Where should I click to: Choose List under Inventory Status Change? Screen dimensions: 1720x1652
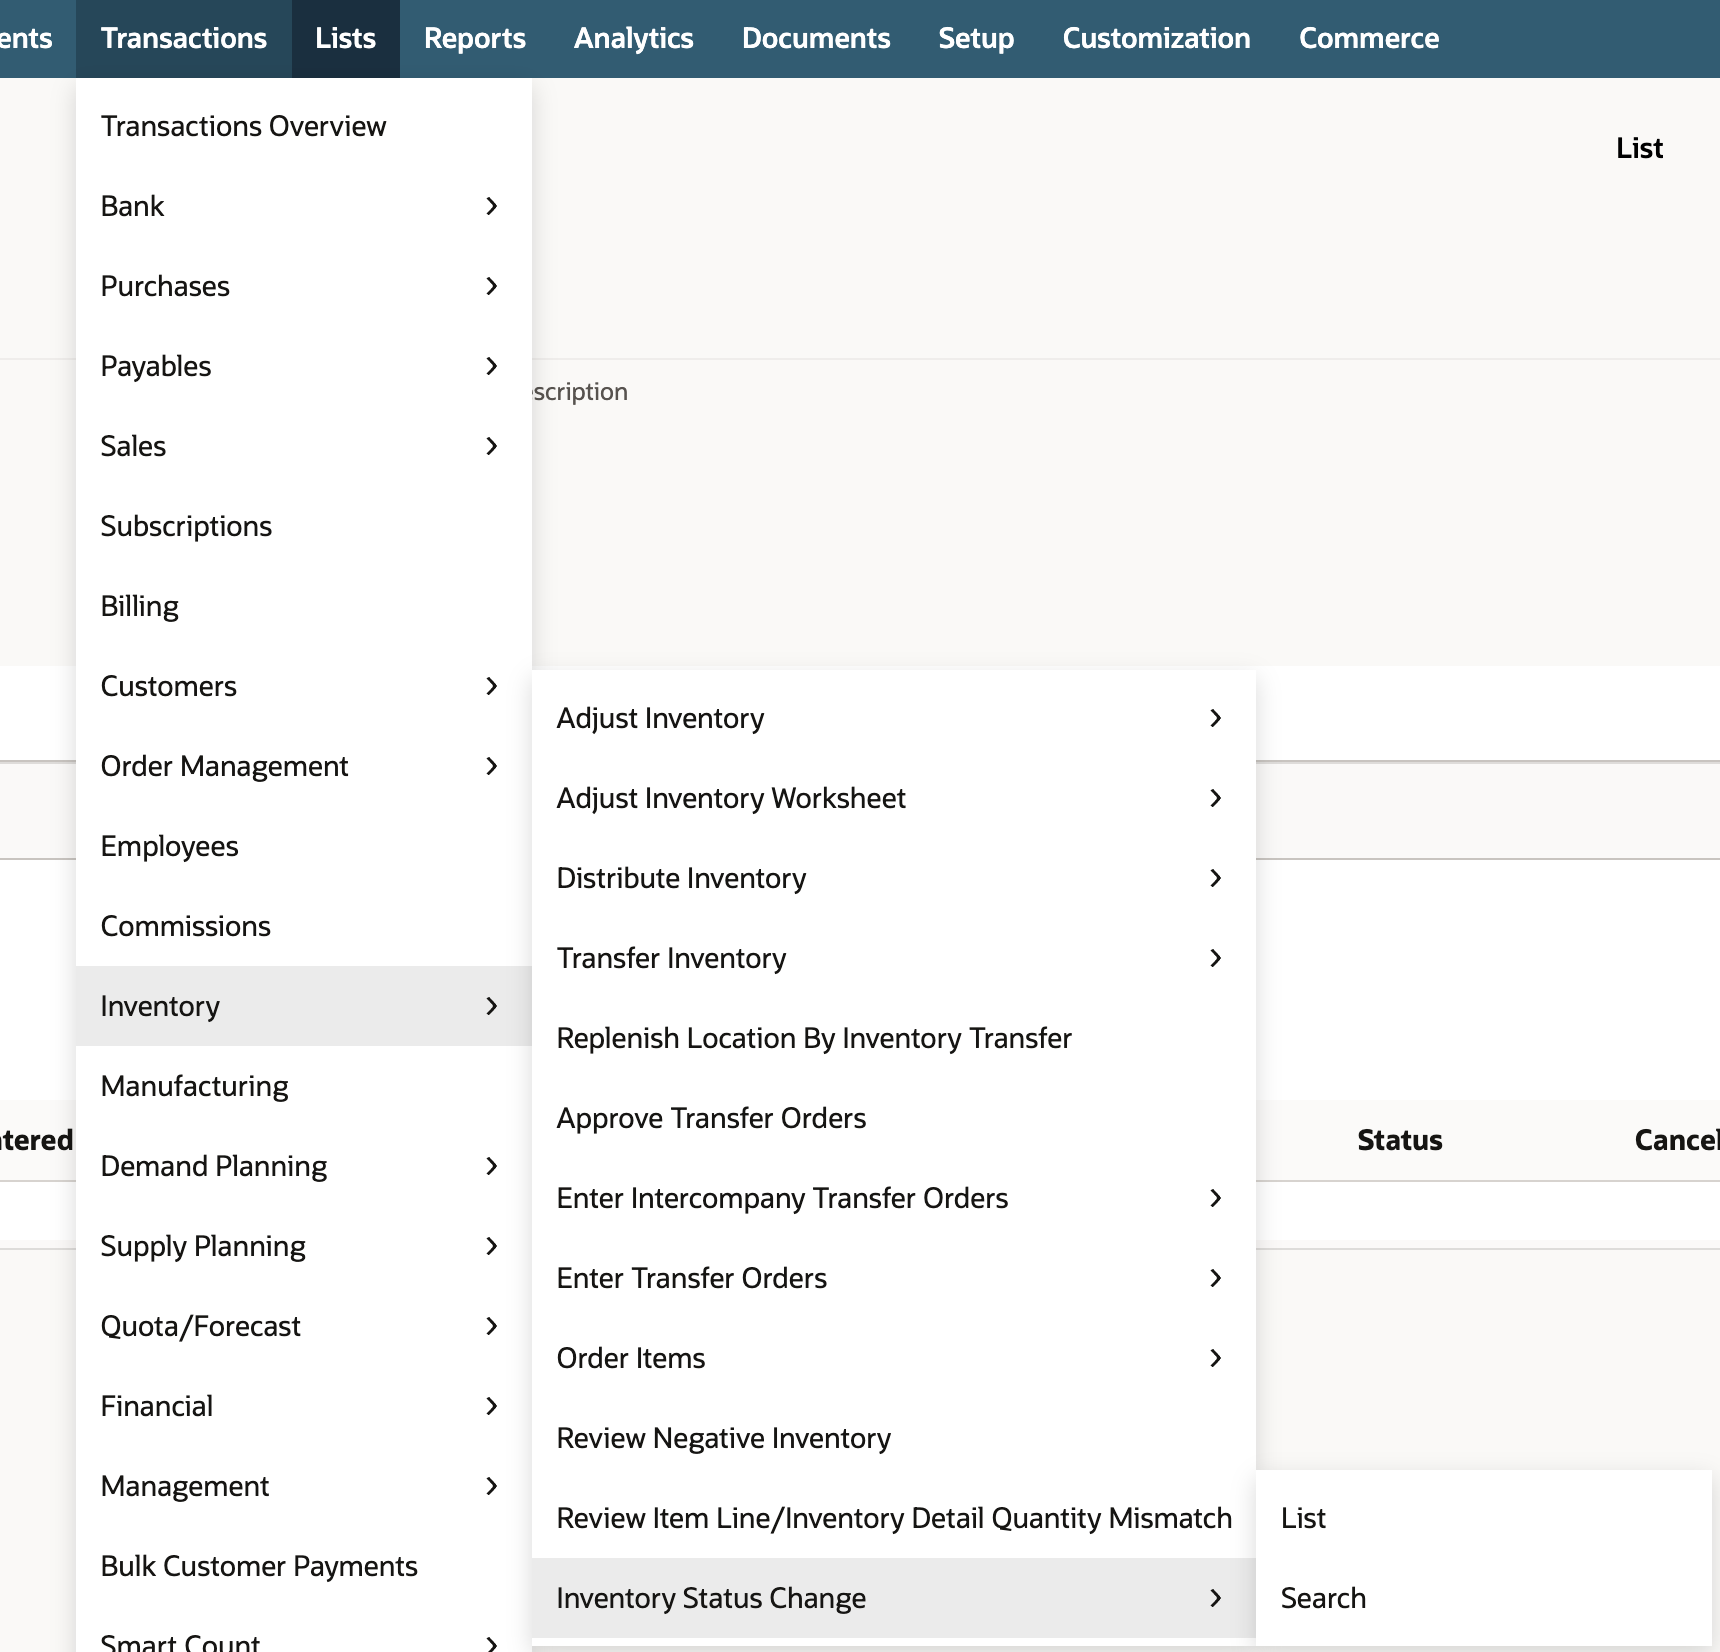point(1484,1518)
